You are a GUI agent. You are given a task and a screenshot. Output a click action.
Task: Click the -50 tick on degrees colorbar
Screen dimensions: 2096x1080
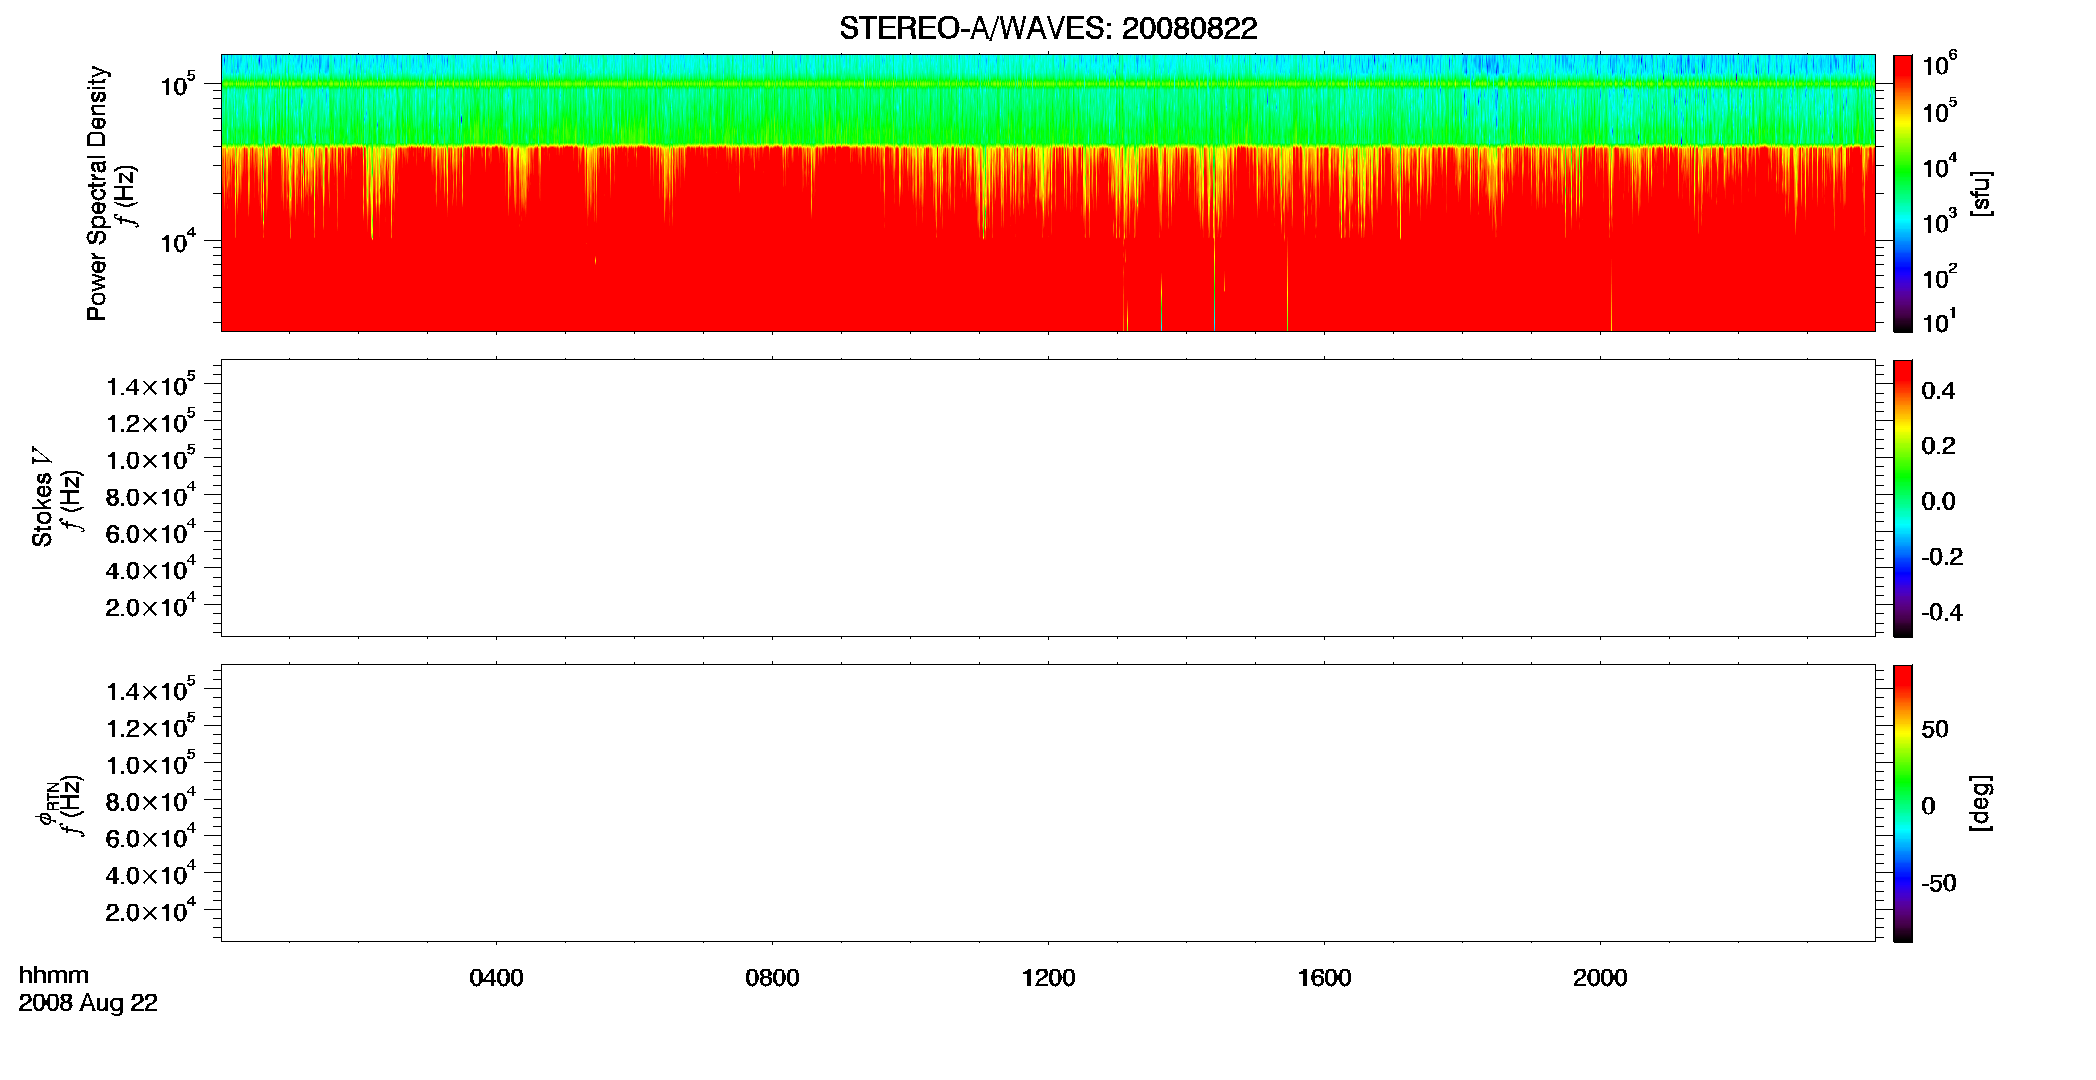pyautogui.click(x=1938, y=883)
